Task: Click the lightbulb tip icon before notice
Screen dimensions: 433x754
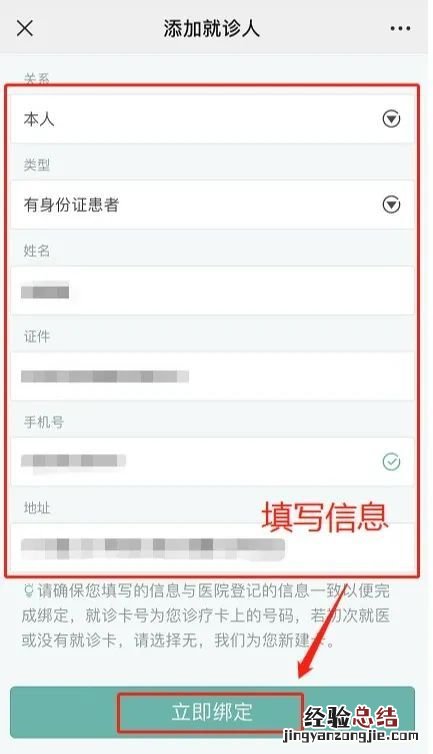Action: point(28,591)
